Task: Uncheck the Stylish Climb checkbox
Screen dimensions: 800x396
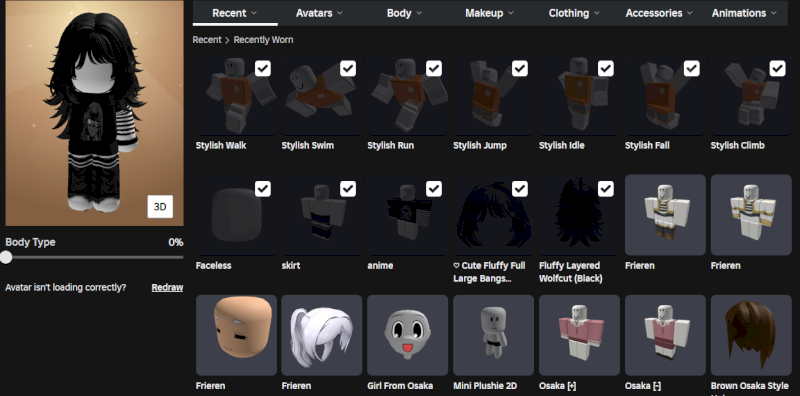Action: 777,68
